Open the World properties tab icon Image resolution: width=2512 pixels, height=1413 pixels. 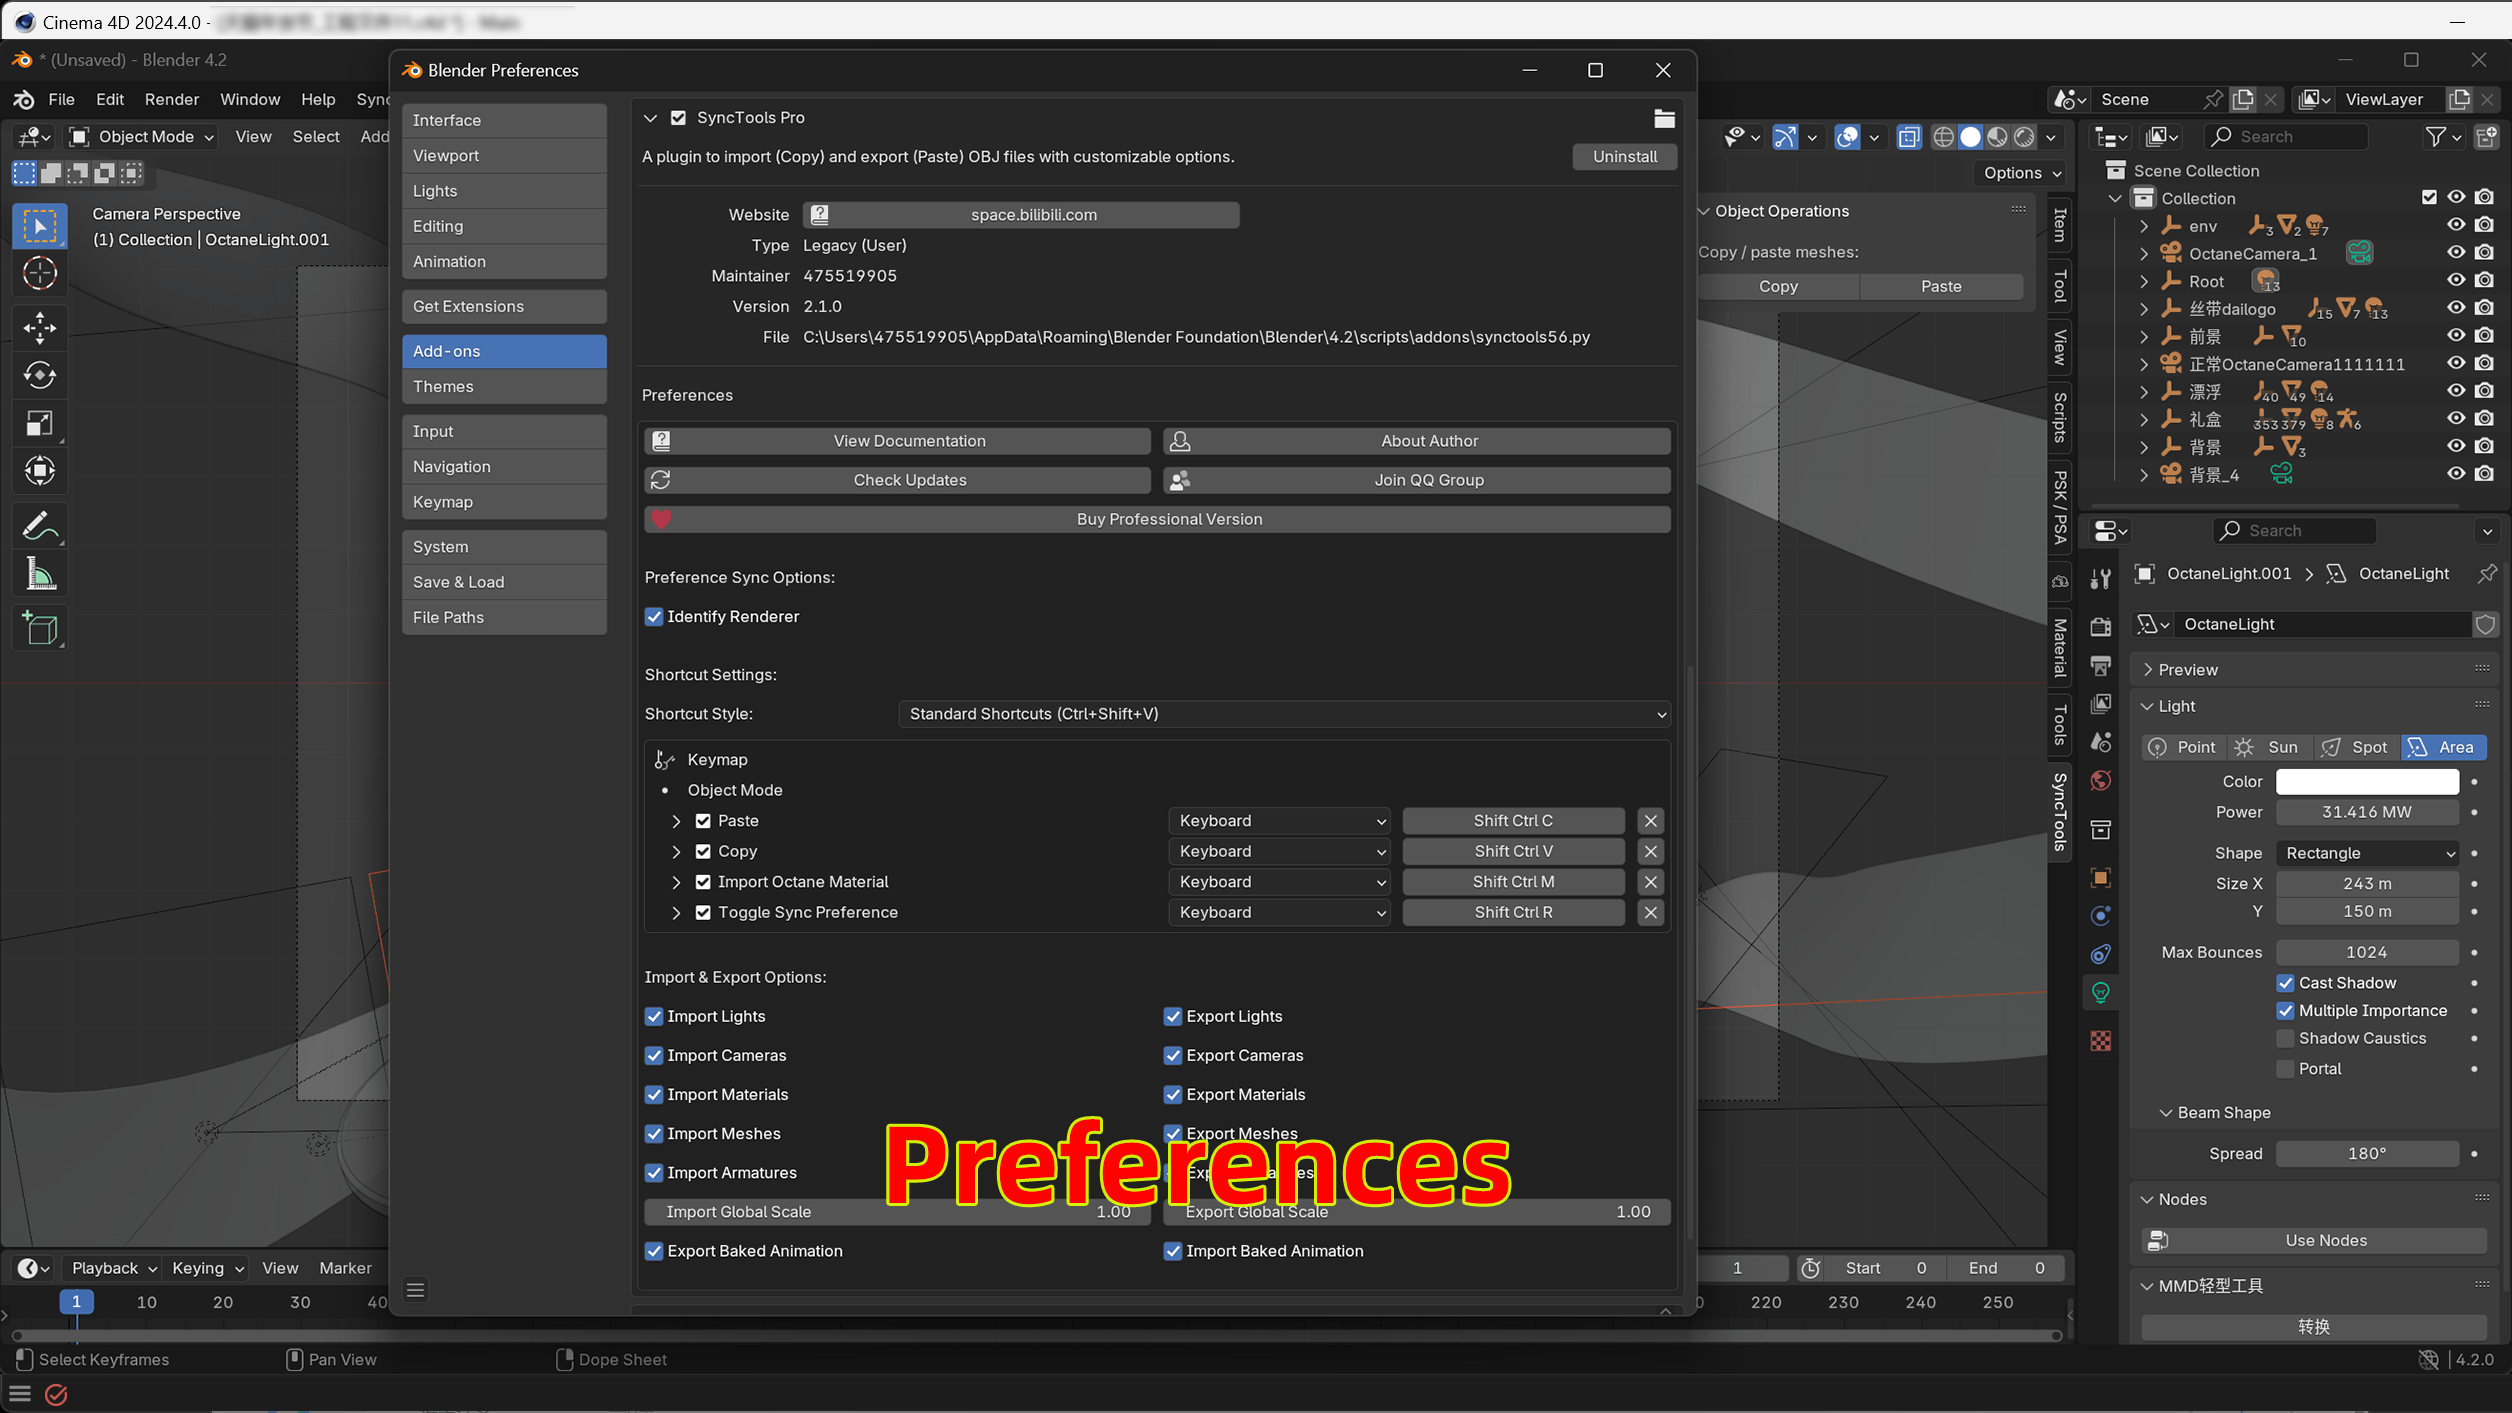(x=2101, y=780)
